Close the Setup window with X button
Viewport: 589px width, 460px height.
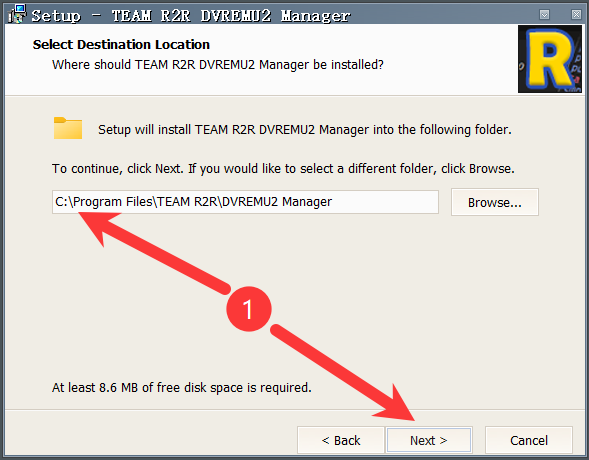coord(576,14)
